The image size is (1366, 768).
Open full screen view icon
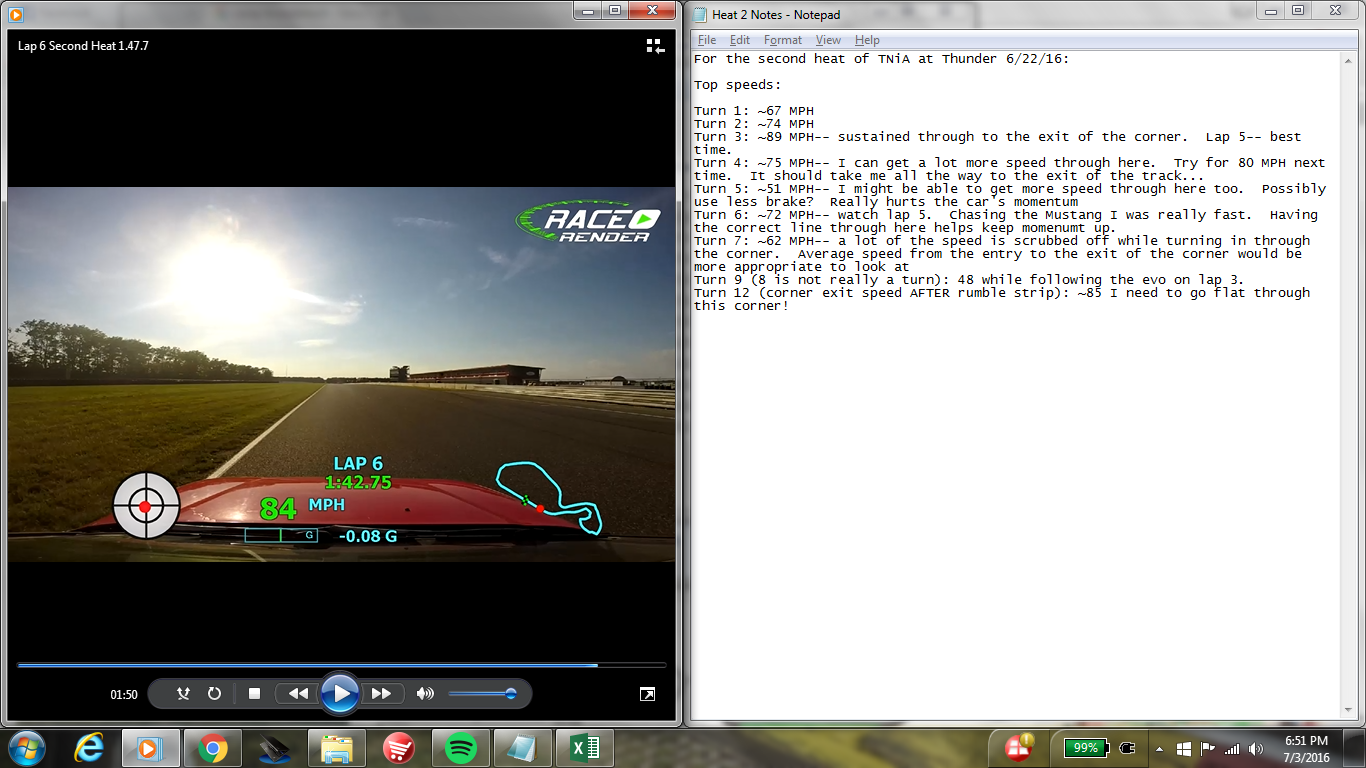pyautogui.click(x=647, y=694)
